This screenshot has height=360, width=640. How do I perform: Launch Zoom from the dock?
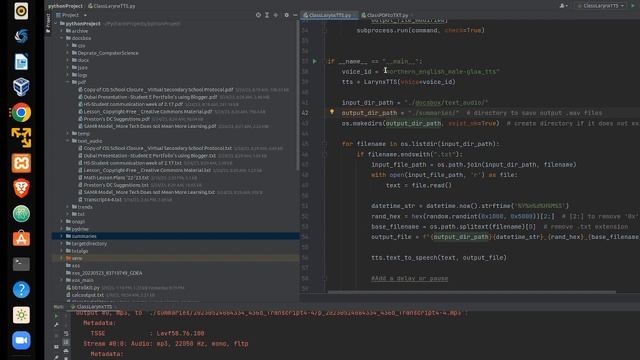click(21, 340)
